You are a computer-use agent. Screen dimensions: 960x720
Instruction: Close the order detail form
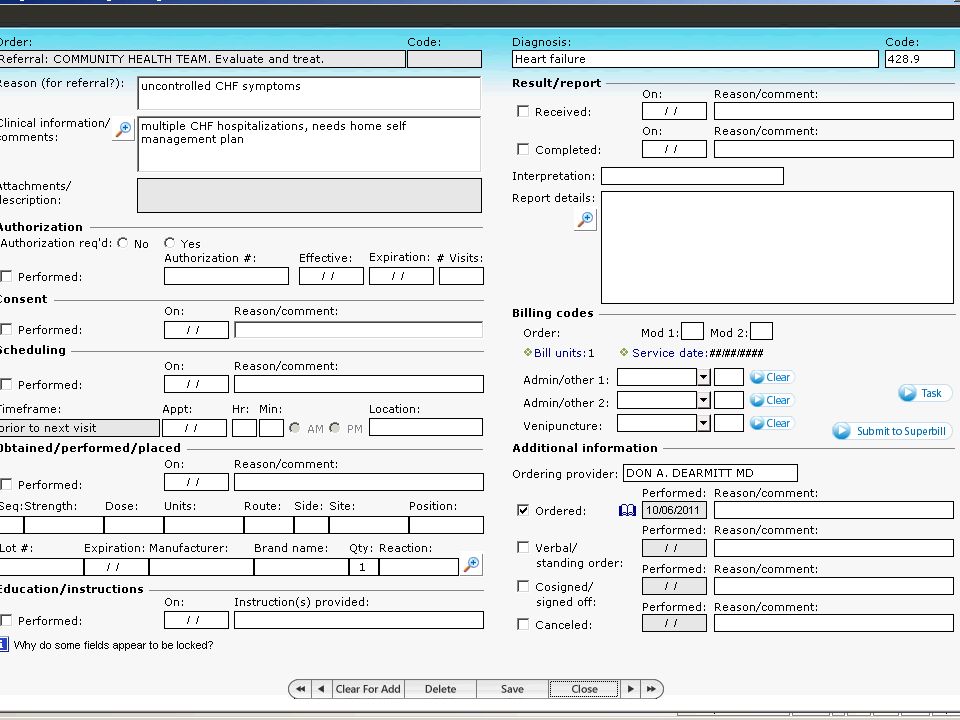(x=584, y=689)
